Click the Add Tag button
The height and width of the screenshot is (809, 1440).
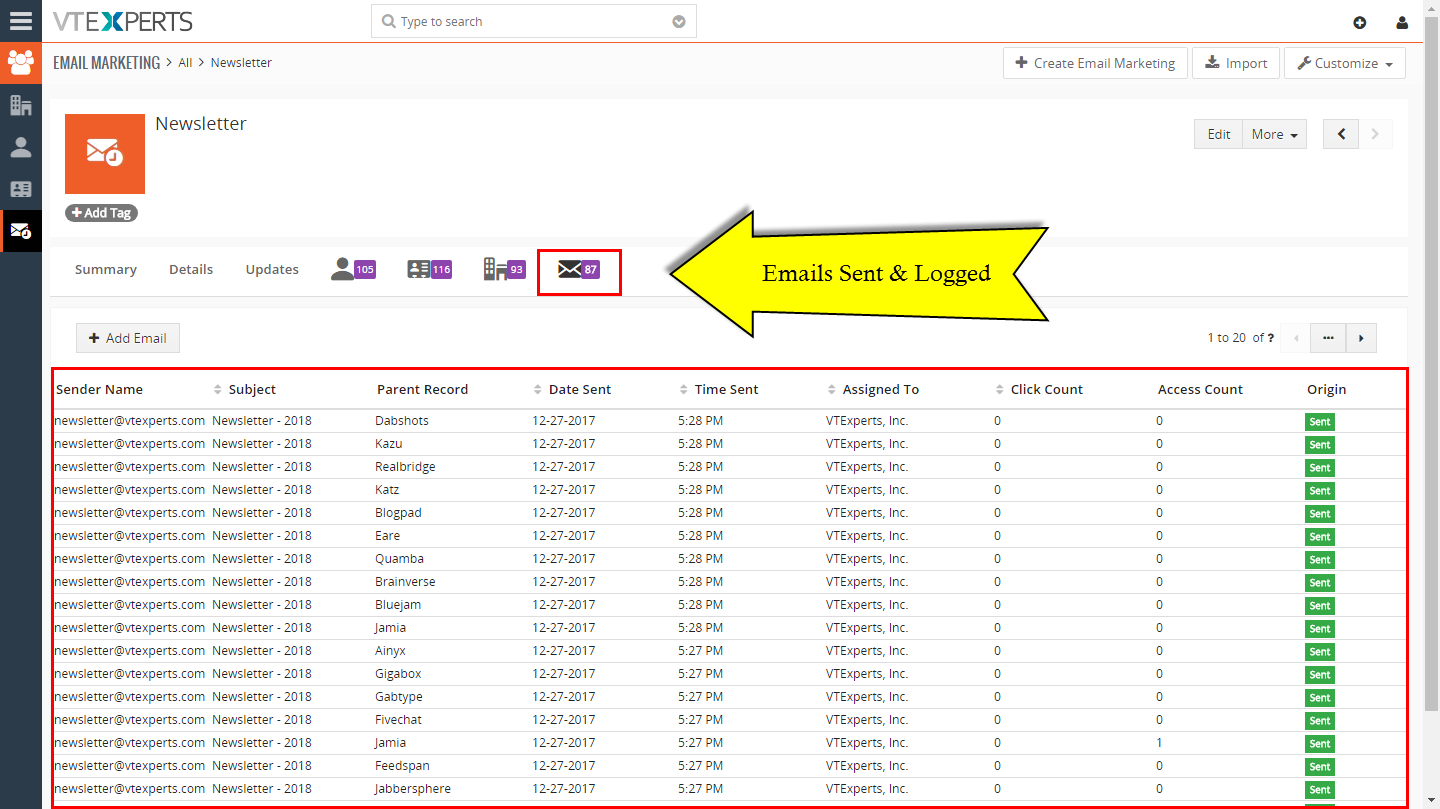[x=101, y=213]
